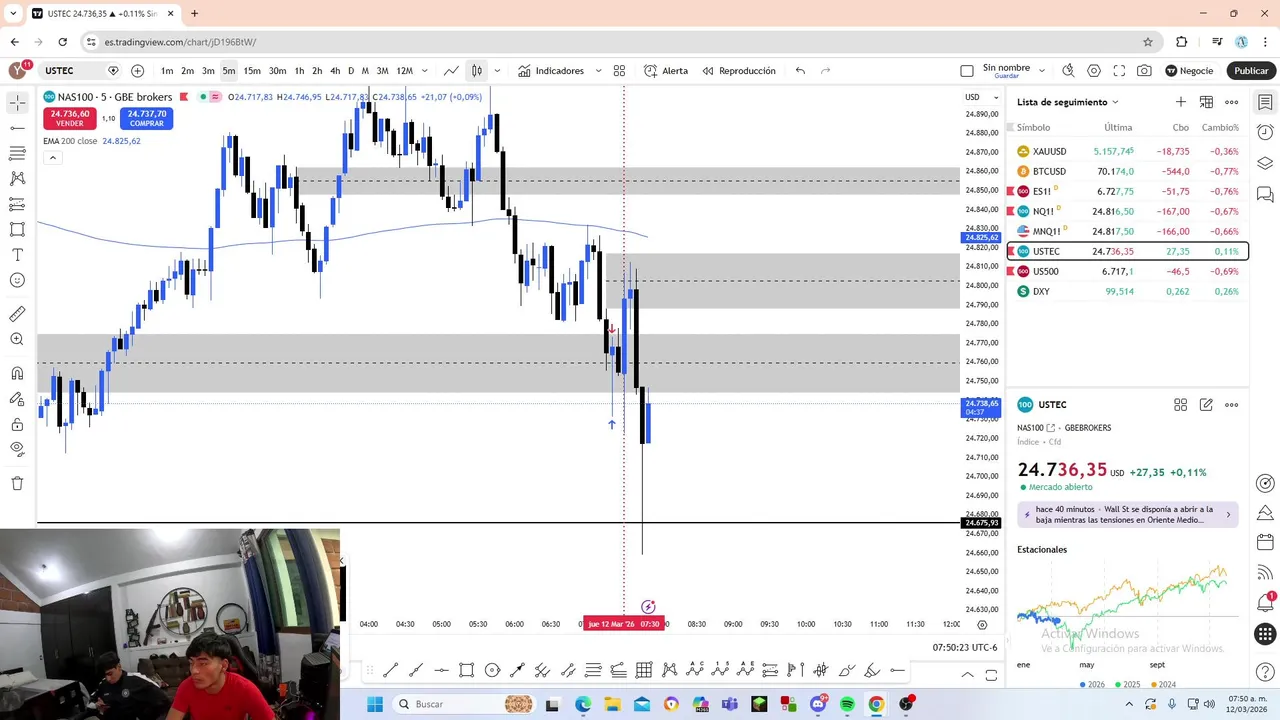The width and height of the screenshot is (1280, 720).
Task: Expand the indicator favorites dropdown arrow
Action: (598, 71)
